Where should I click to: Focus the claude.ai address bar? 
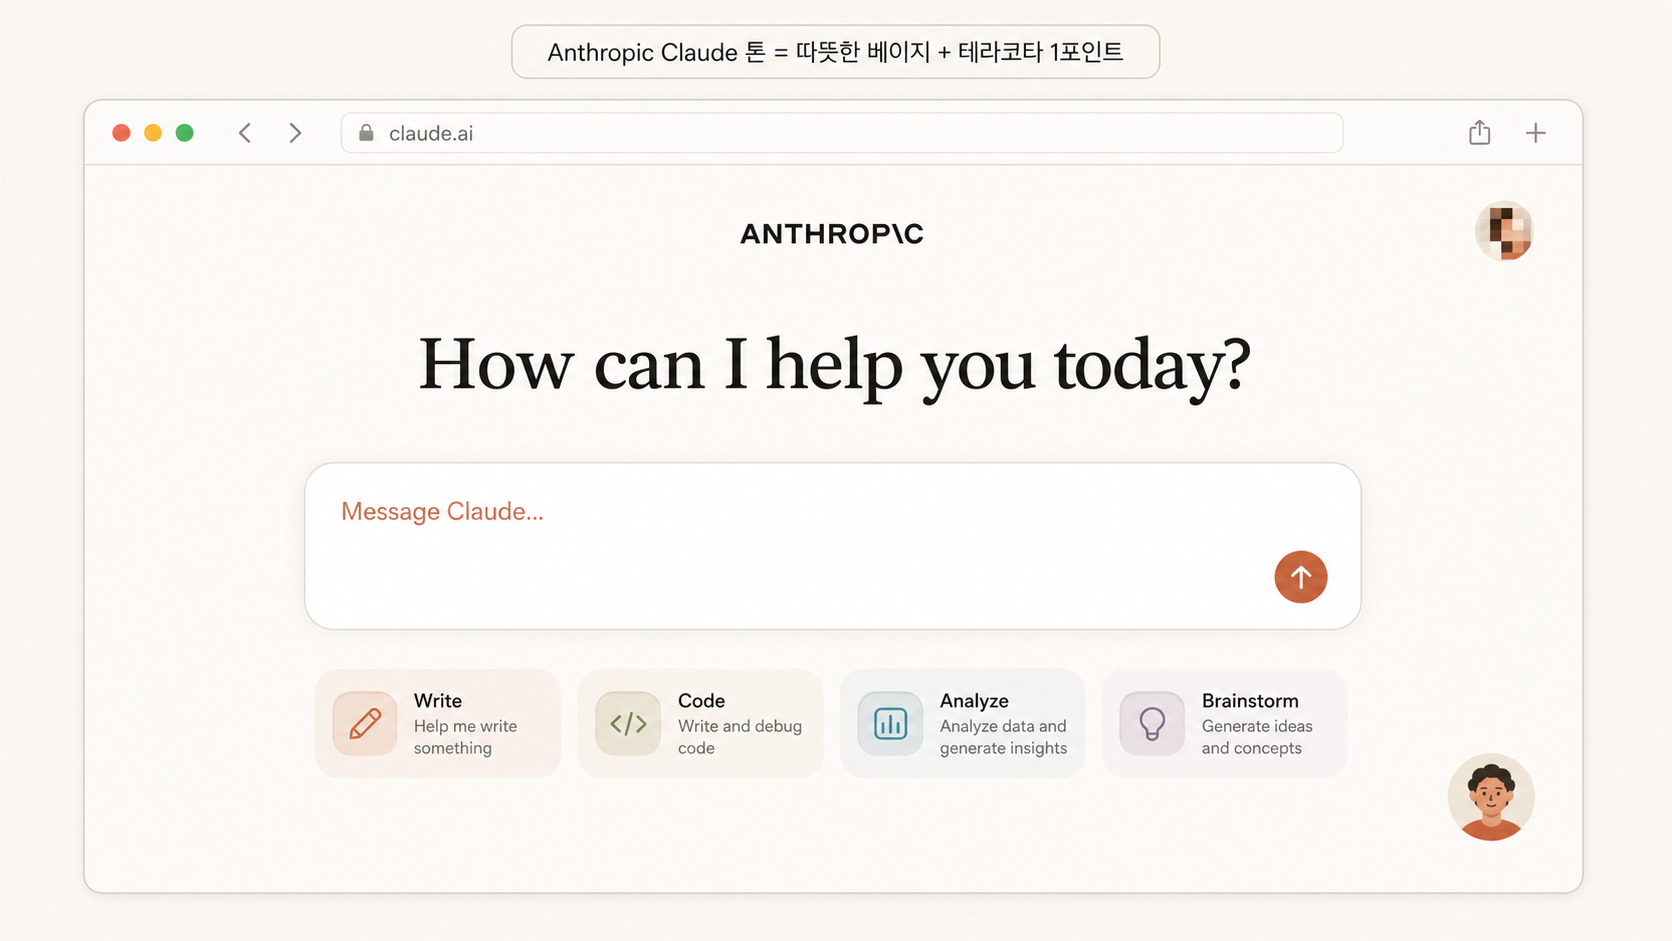pos(842,133)
